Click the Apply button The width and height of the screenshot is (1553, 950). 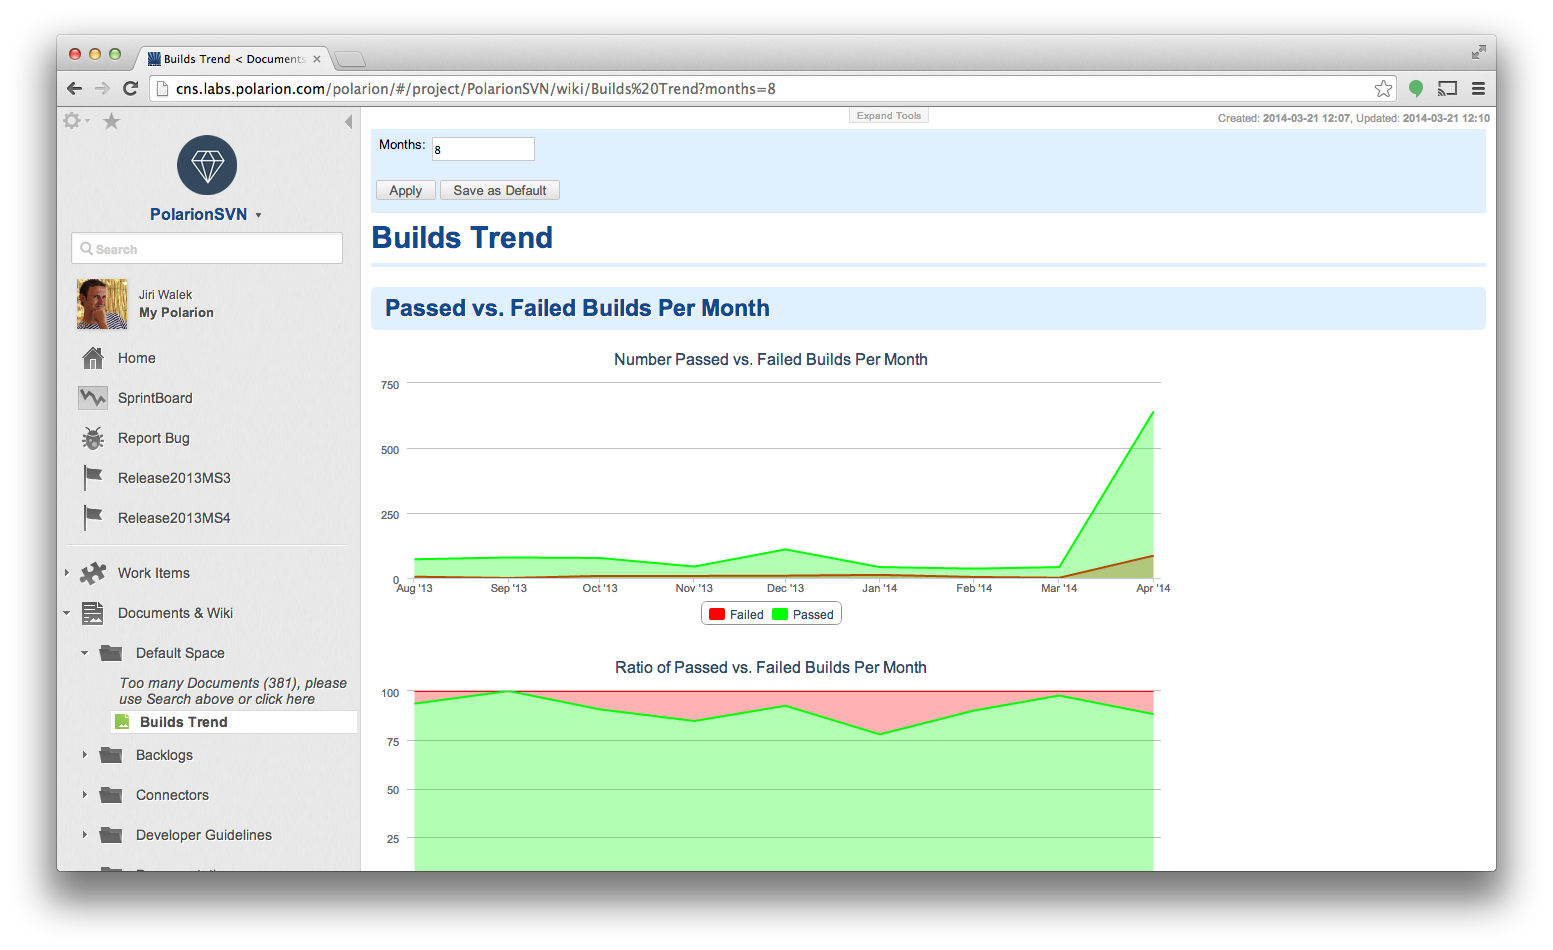coord(405,190)
